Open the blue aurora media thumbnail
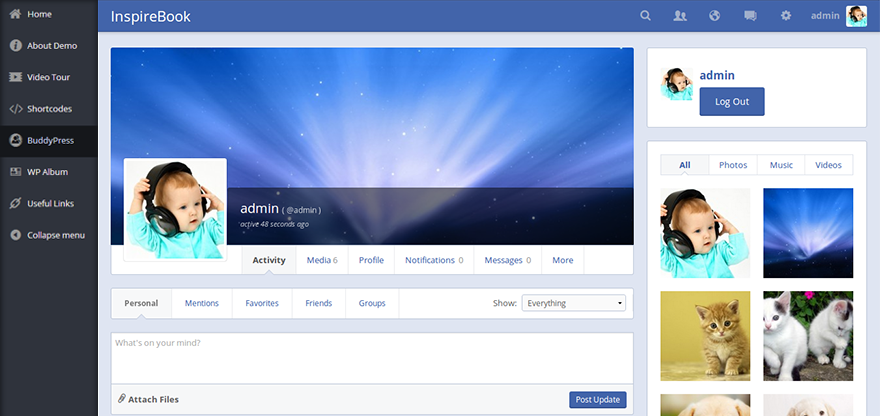The image size is (880, 416). point(808,233)
